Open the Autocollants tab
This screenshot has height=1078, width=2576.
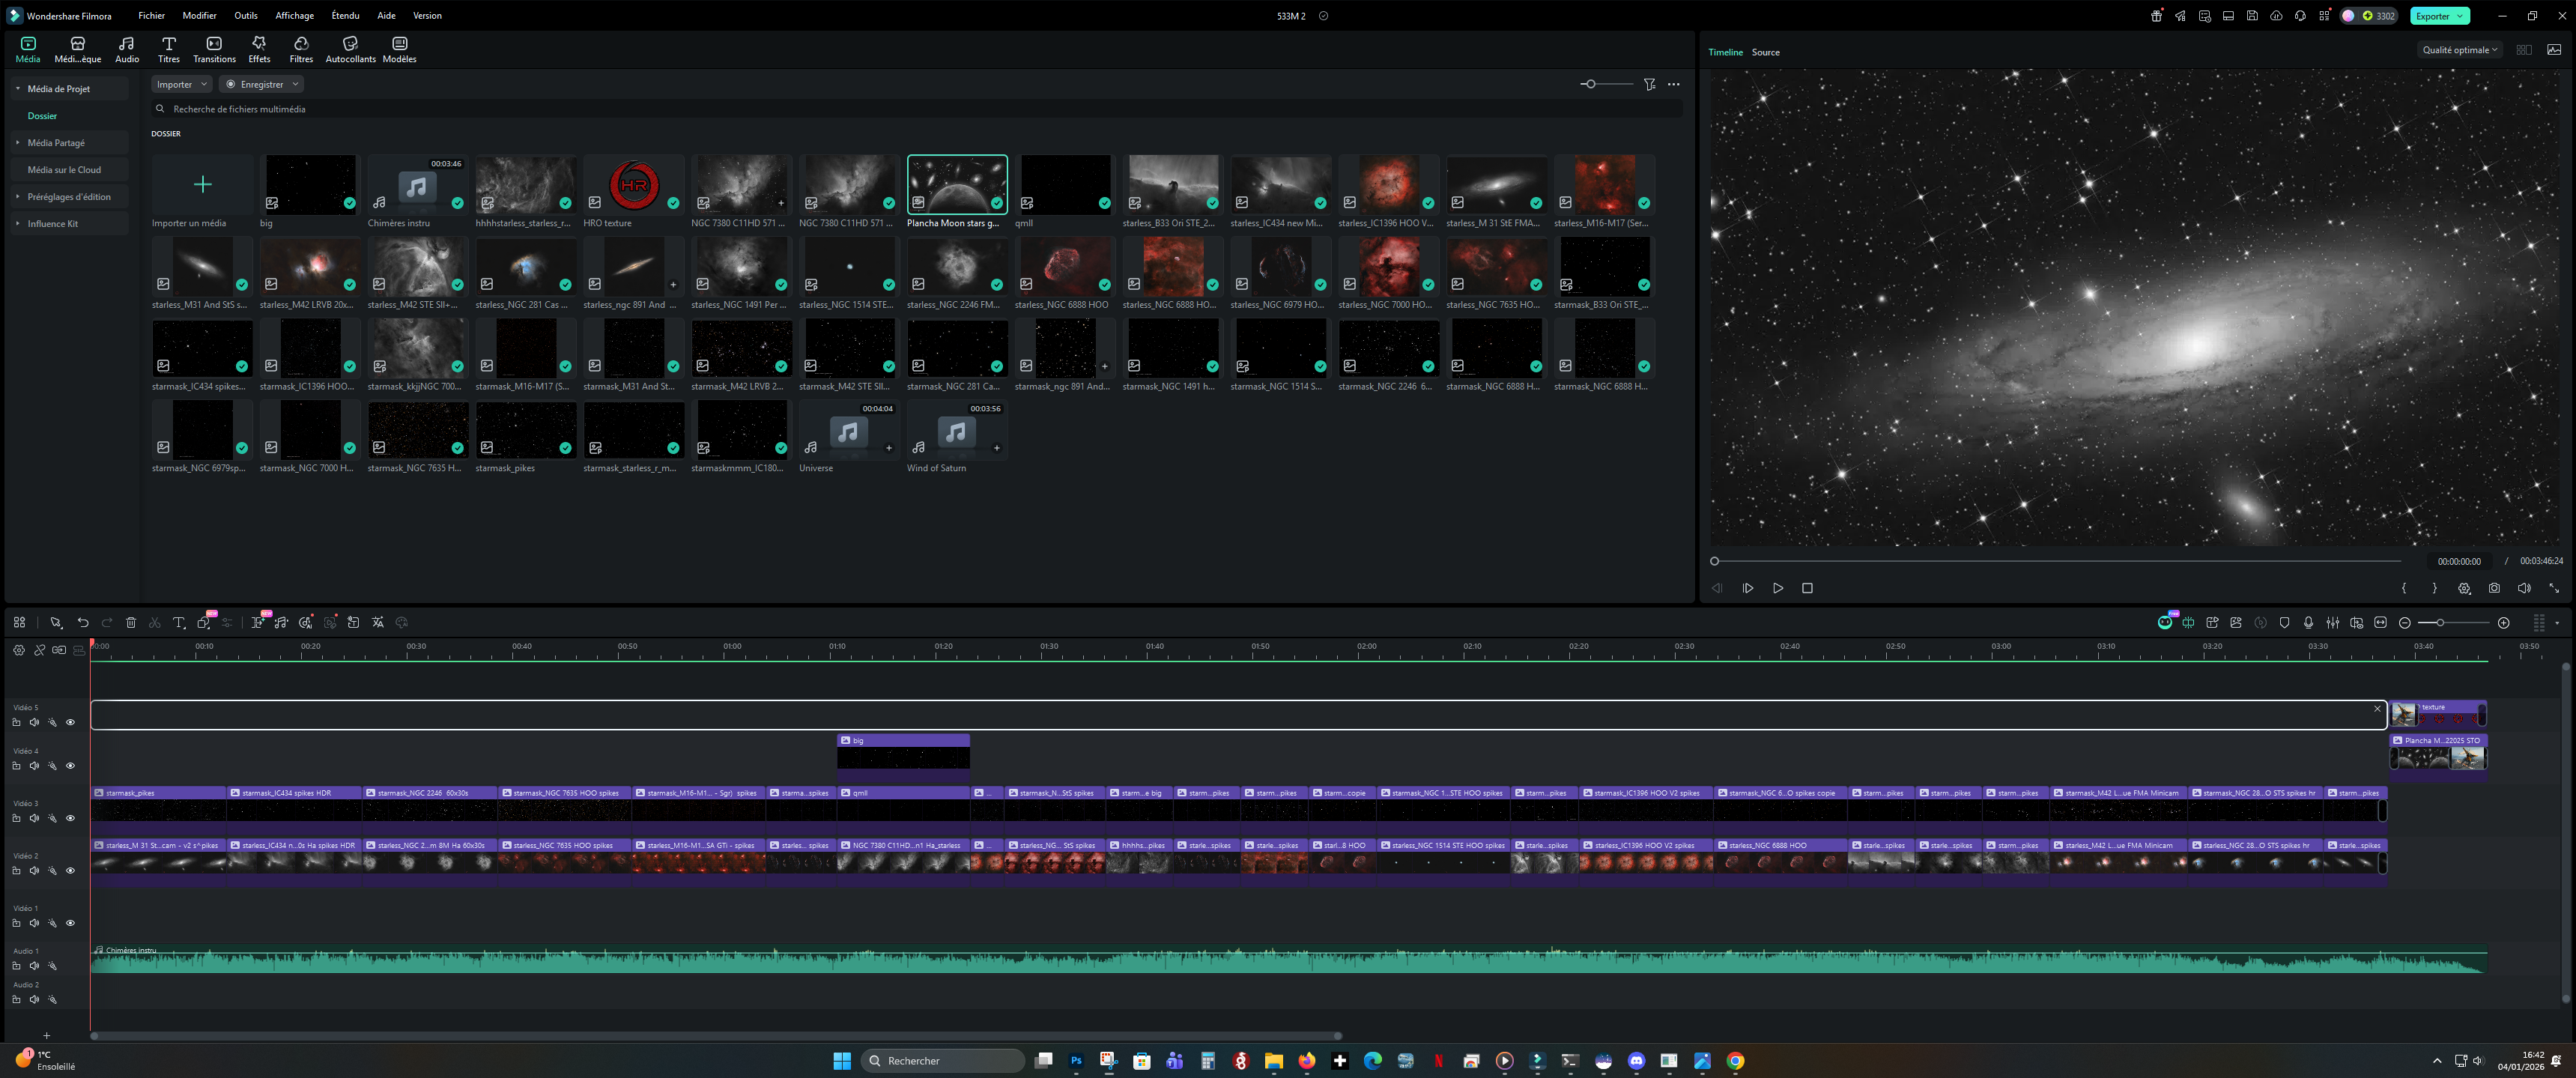point(350,49)
